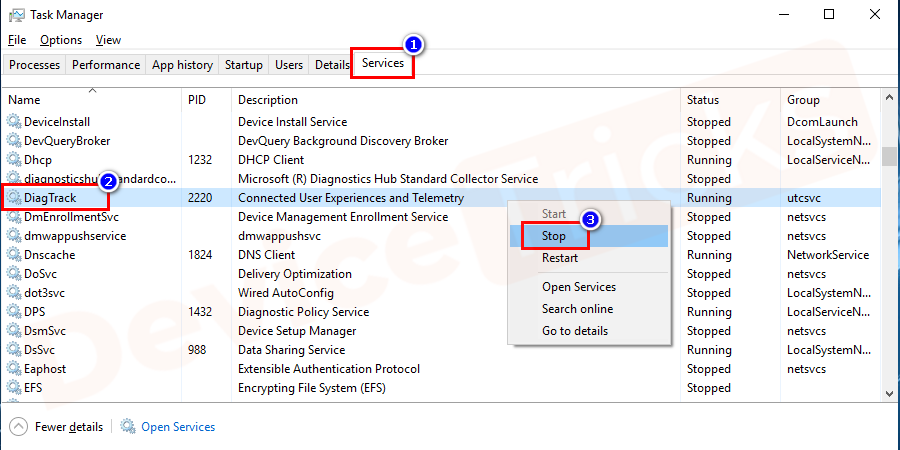Switch to the Users tab
The height and width of the screenshot is (450, 900).
point(289,65)
